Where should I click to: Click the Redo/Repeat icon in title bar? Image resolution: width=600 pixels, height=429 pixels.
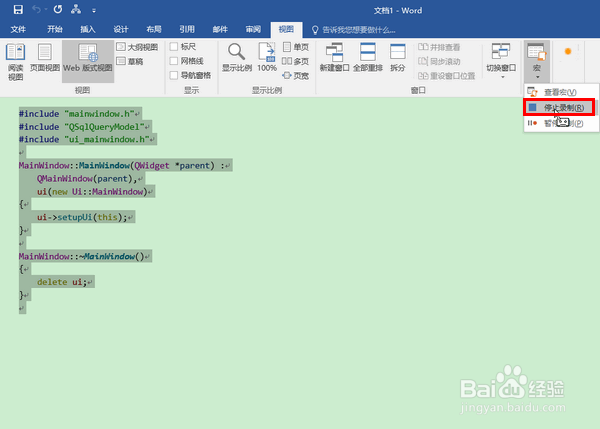click(58, 9)
